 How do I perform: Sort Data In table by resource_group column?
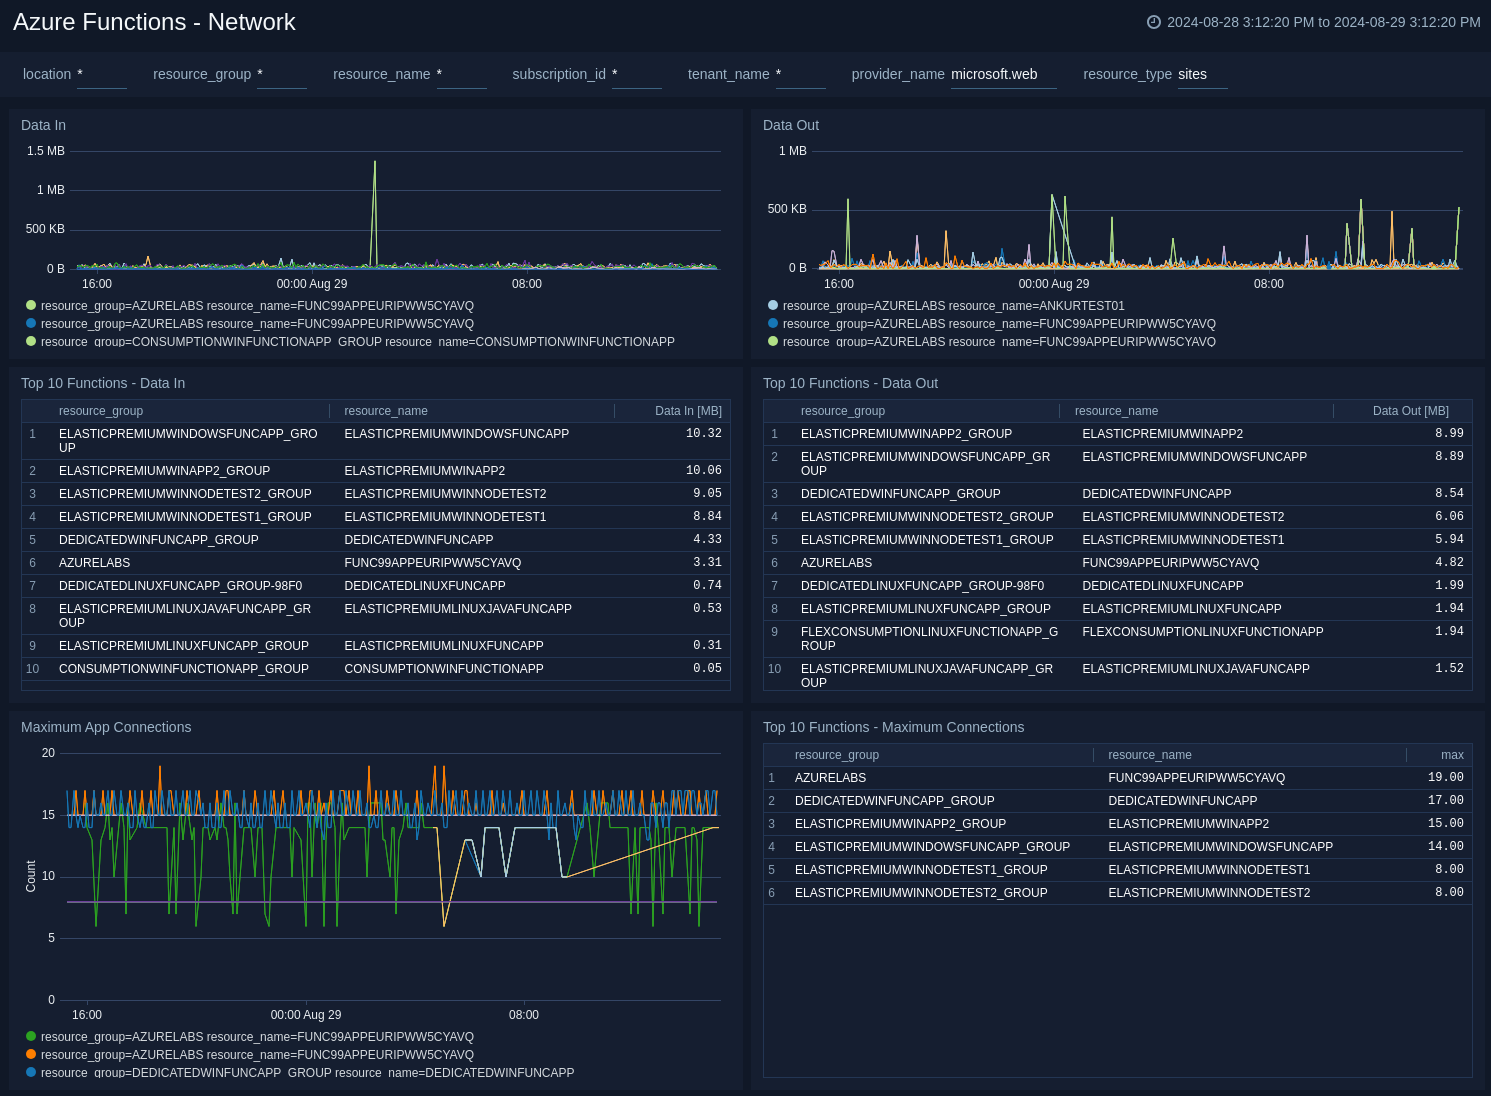101,411
